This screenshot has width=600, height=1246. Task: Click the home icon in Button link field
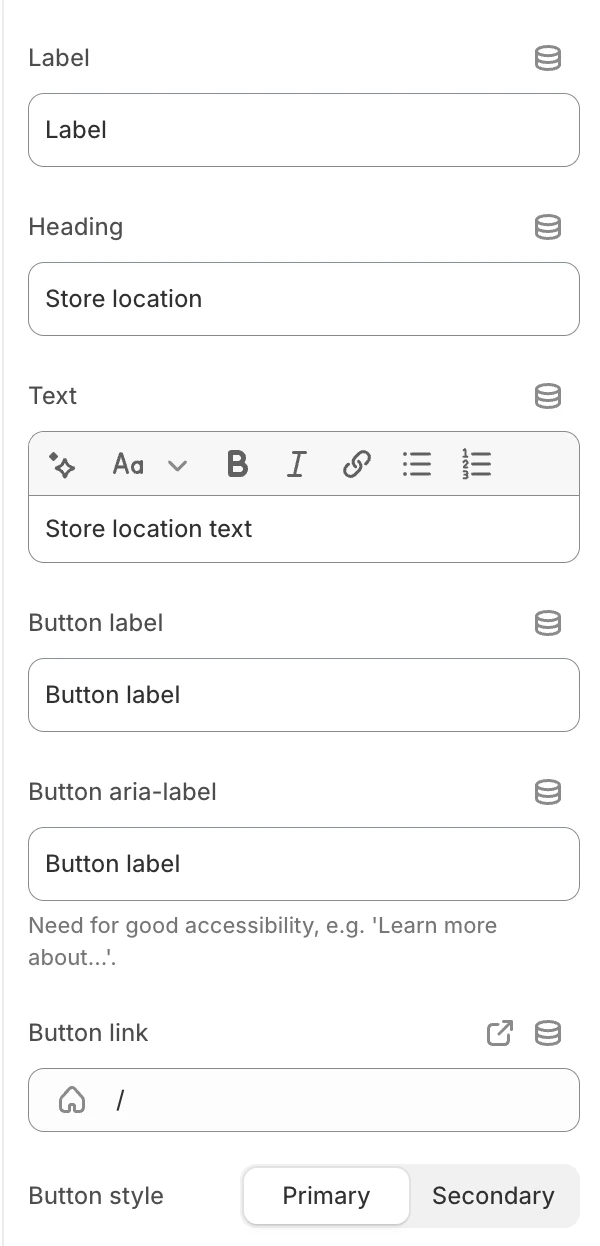click(72, 1101)
